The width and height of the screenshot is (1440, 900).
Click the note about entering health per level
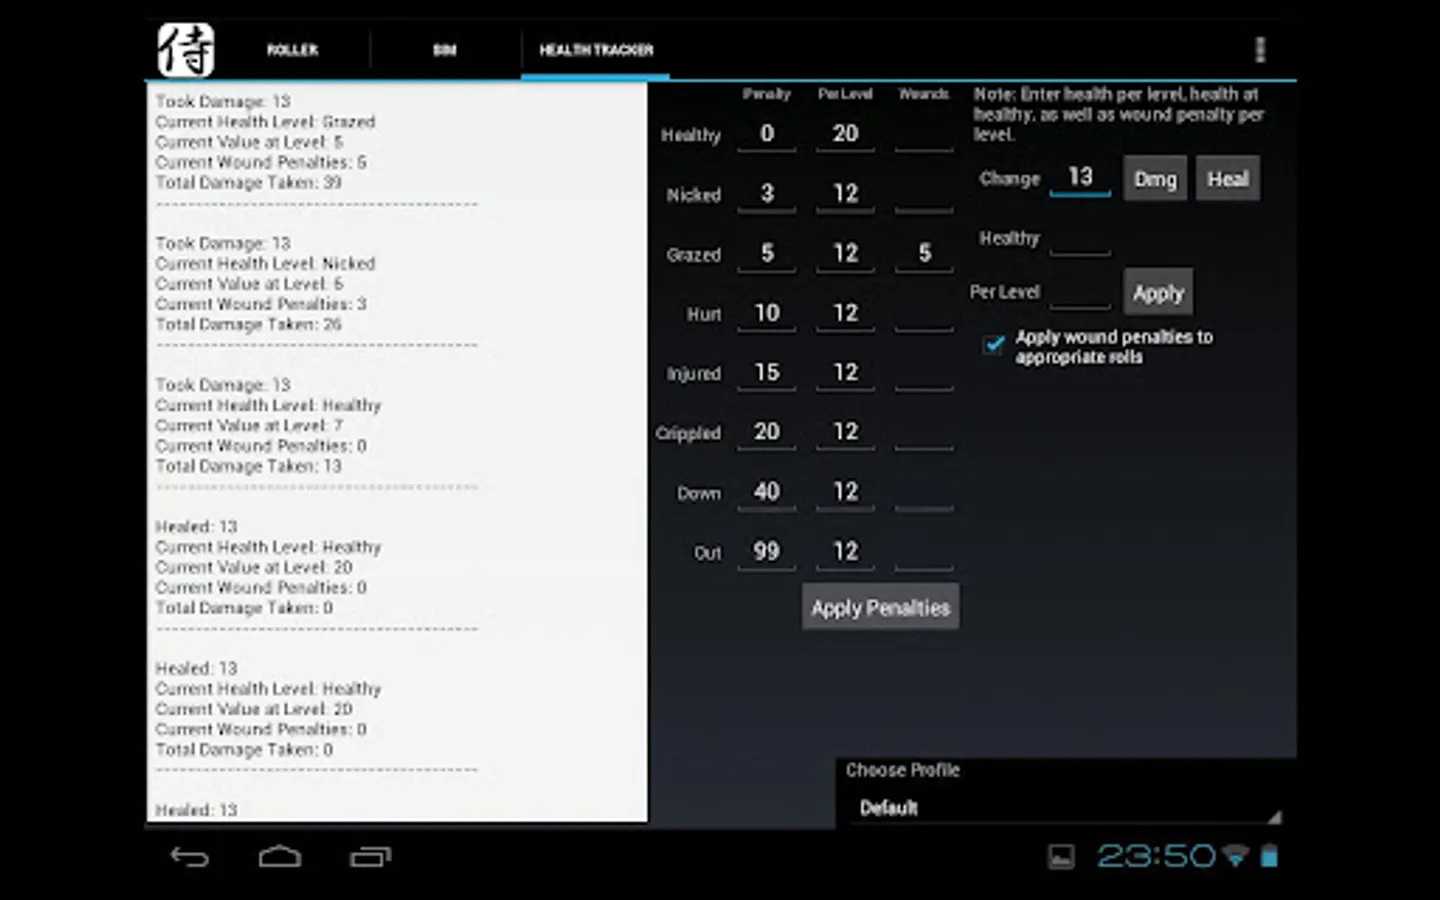1119,114
